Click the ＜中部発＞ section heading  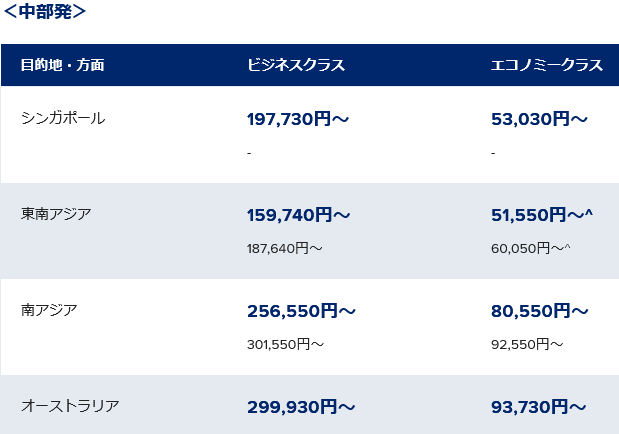click(x=44, y=13)
